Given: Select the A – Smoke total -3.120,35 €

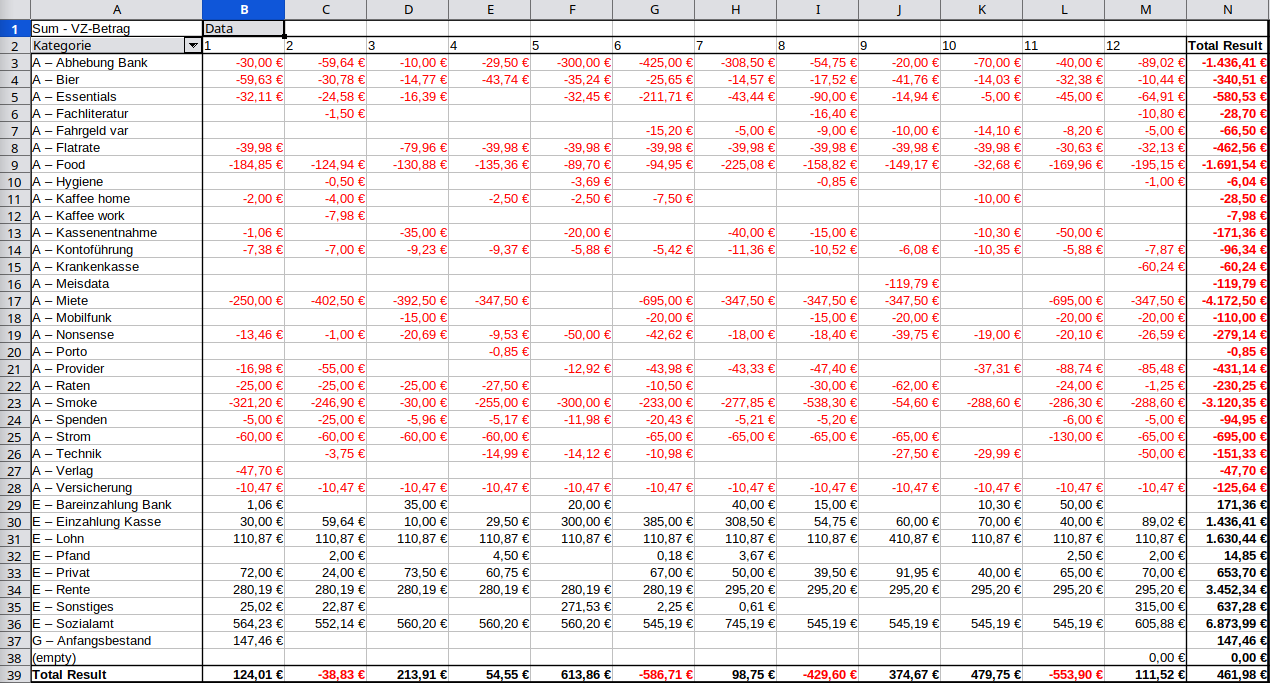Looking at the screenshot, I should (1227, 403).
